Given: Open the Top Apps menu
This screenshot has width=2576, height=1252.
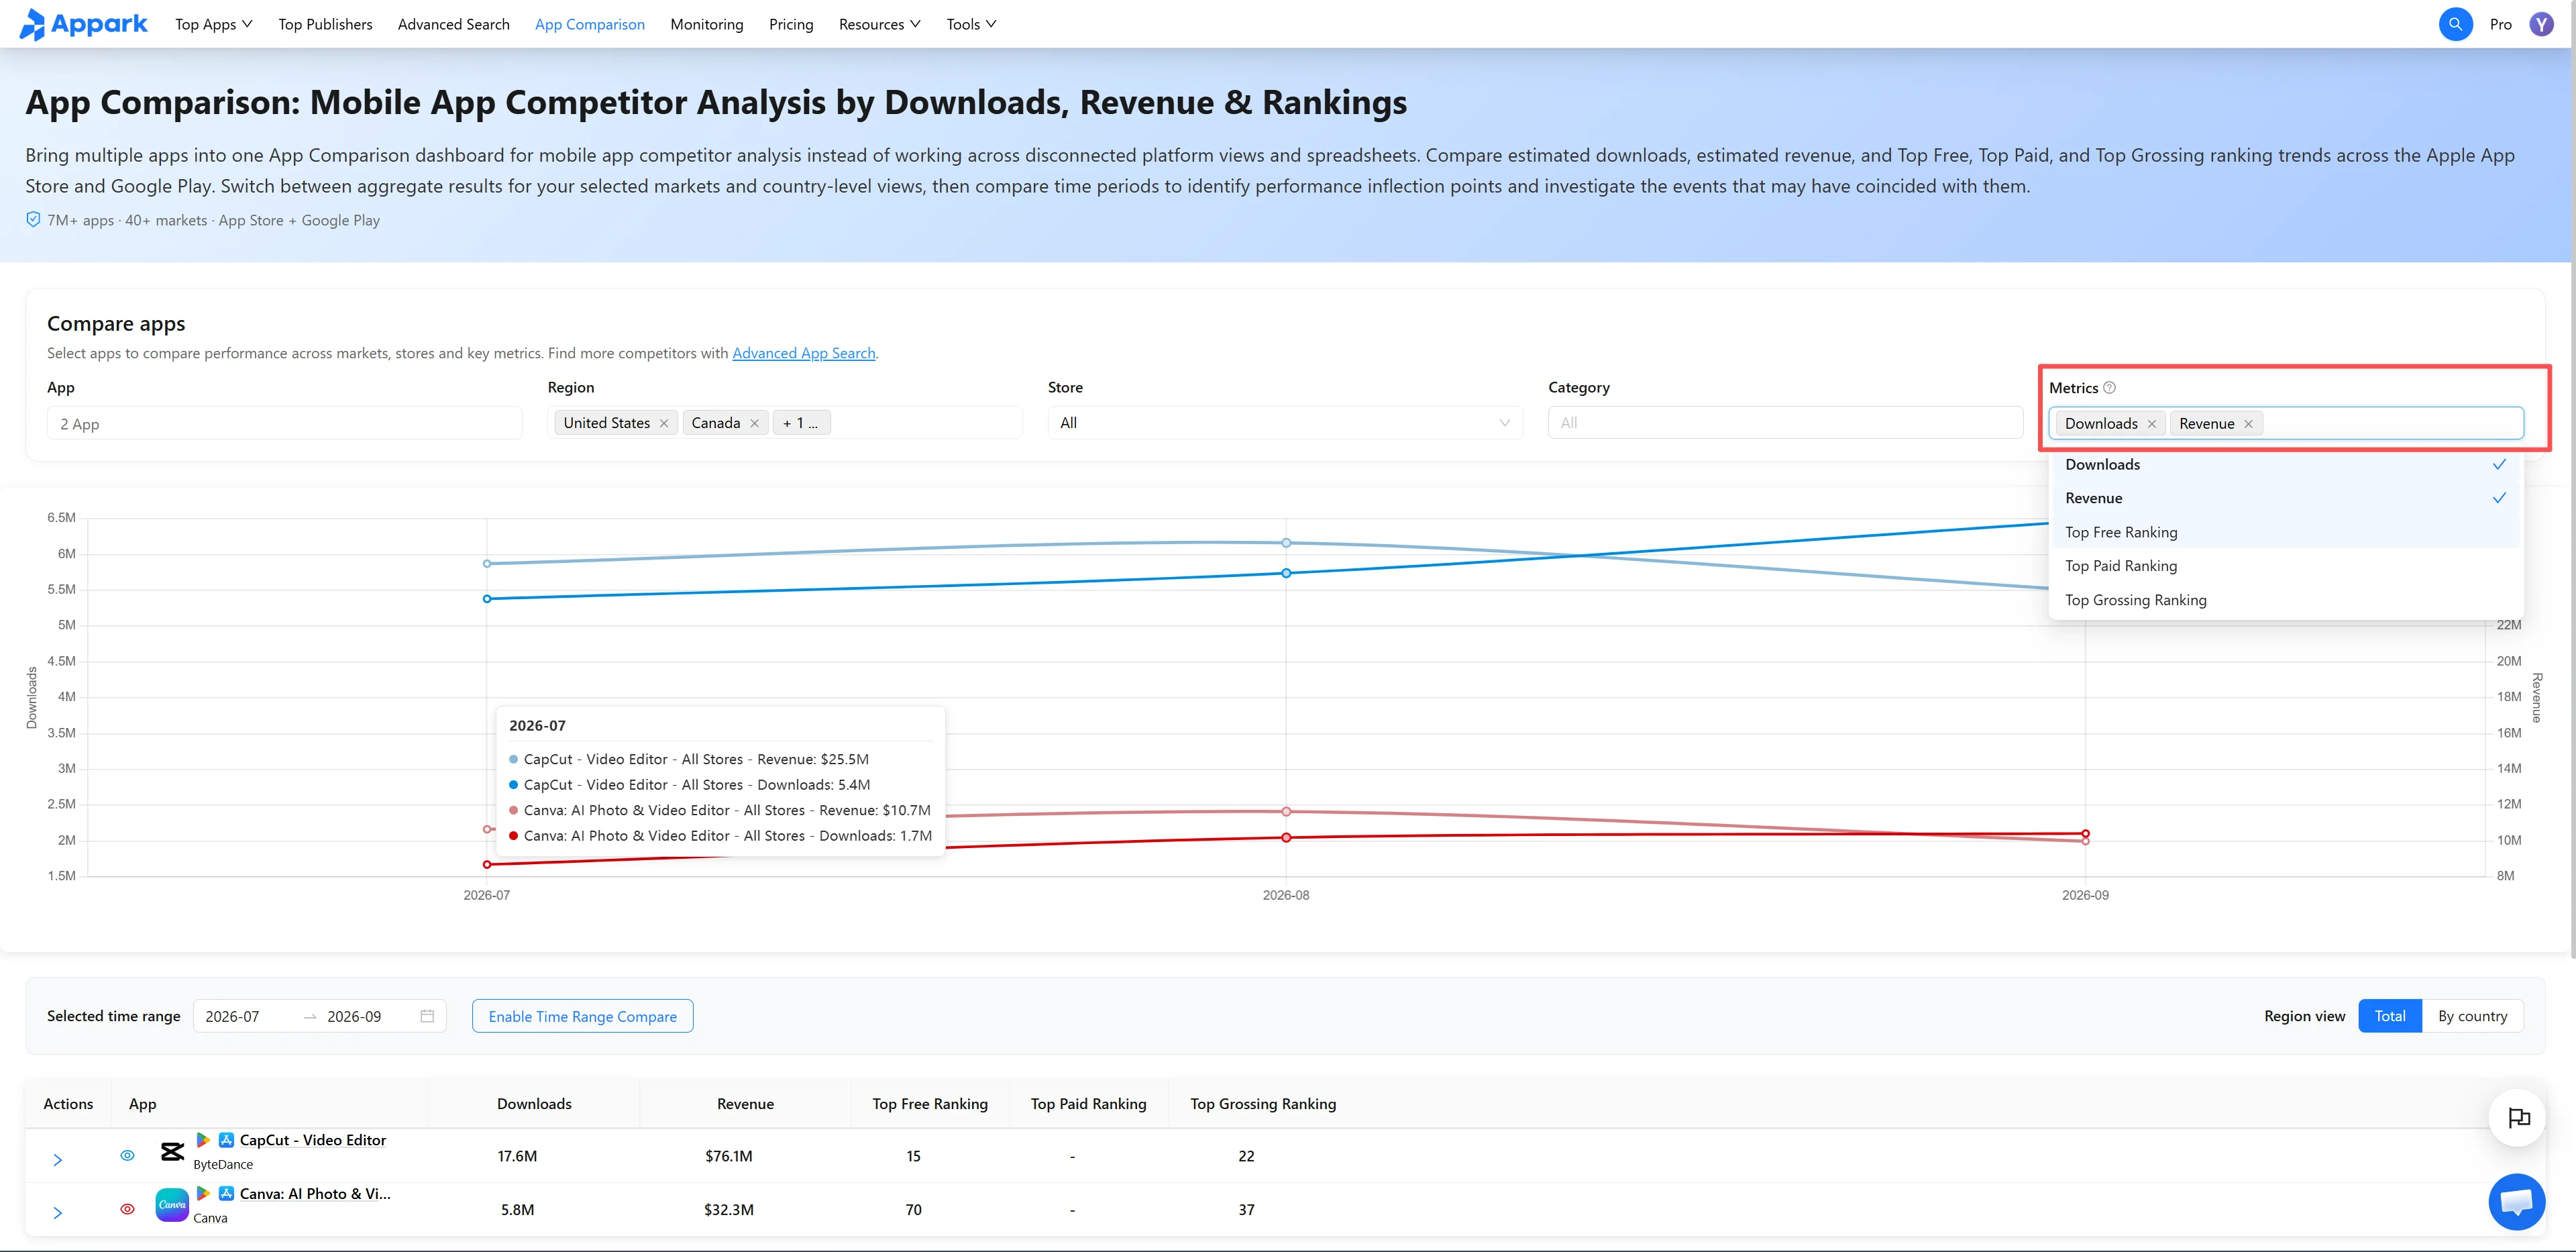Looking at the screenshot, I should pyautogui.click(x=213, y=24).
